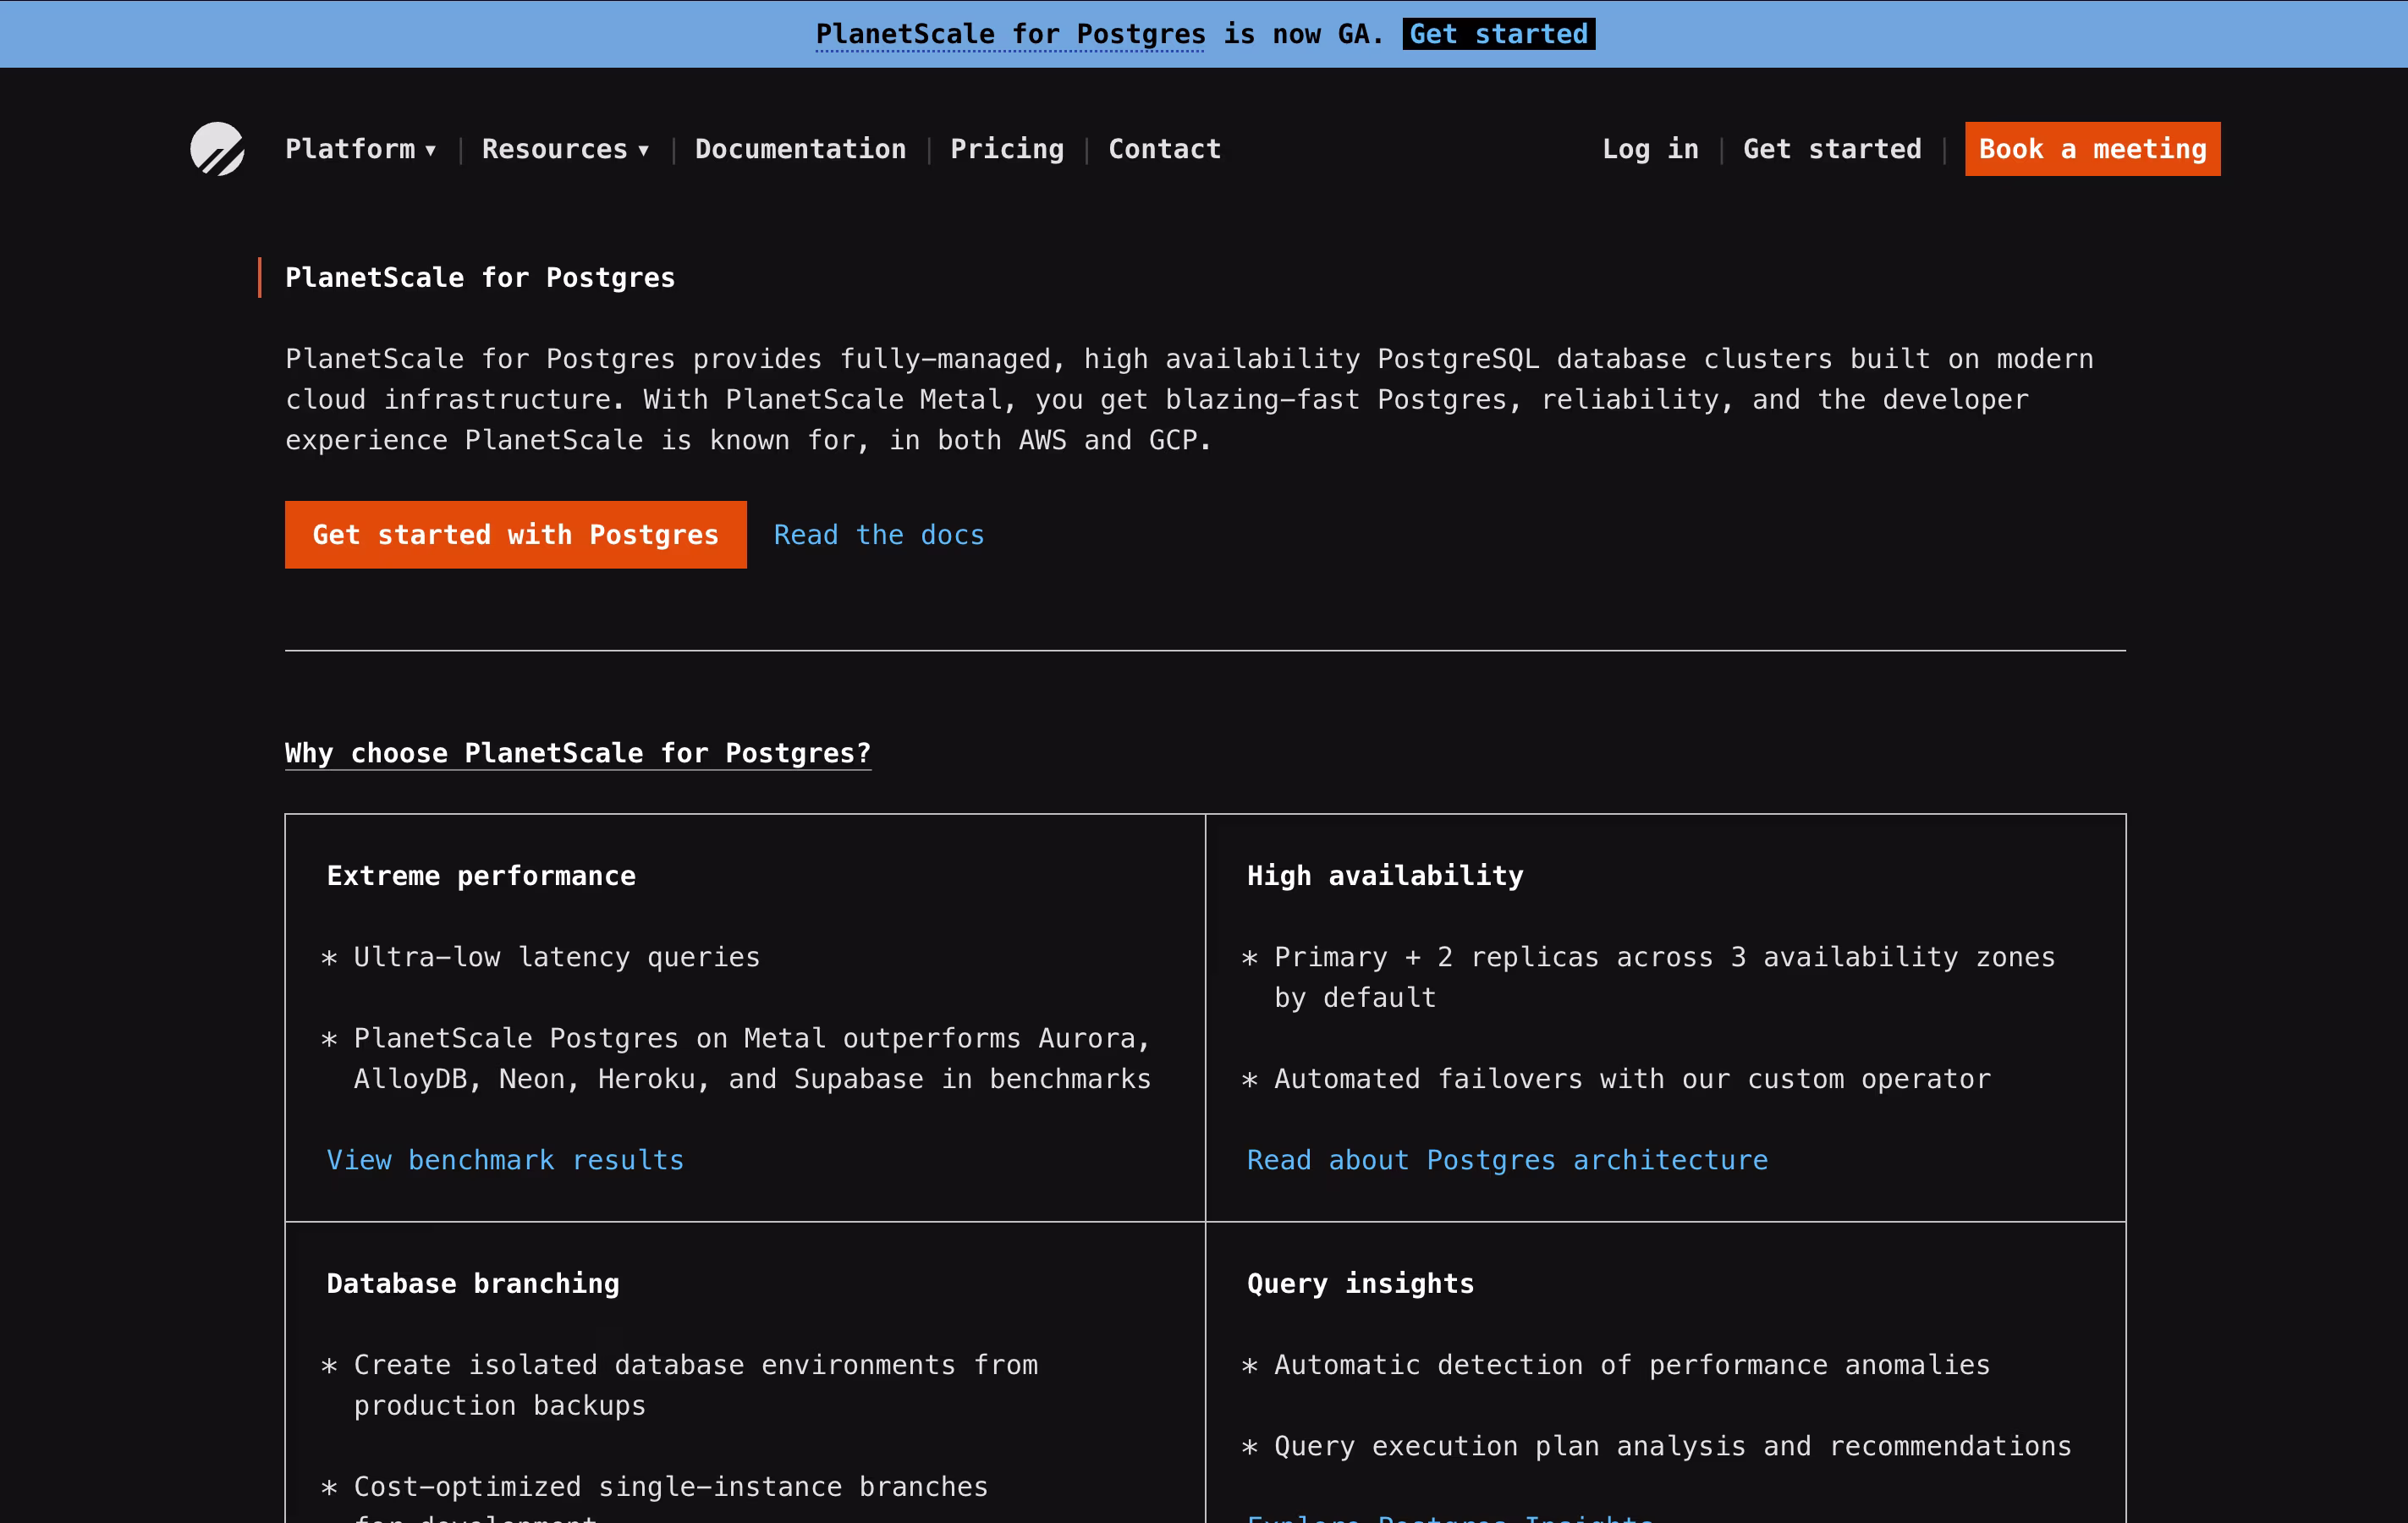Click Query execution plan analysis and recommendations text
The width and height of the screenshot is (2408, 1523).
click(x=1672, y=1446)
